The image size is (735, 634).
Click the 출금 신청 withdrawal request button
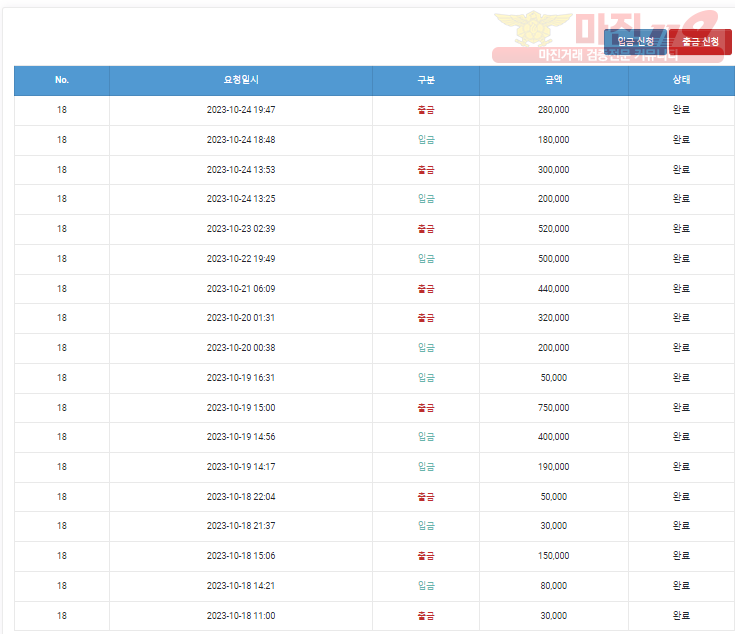tap(700, 42)
